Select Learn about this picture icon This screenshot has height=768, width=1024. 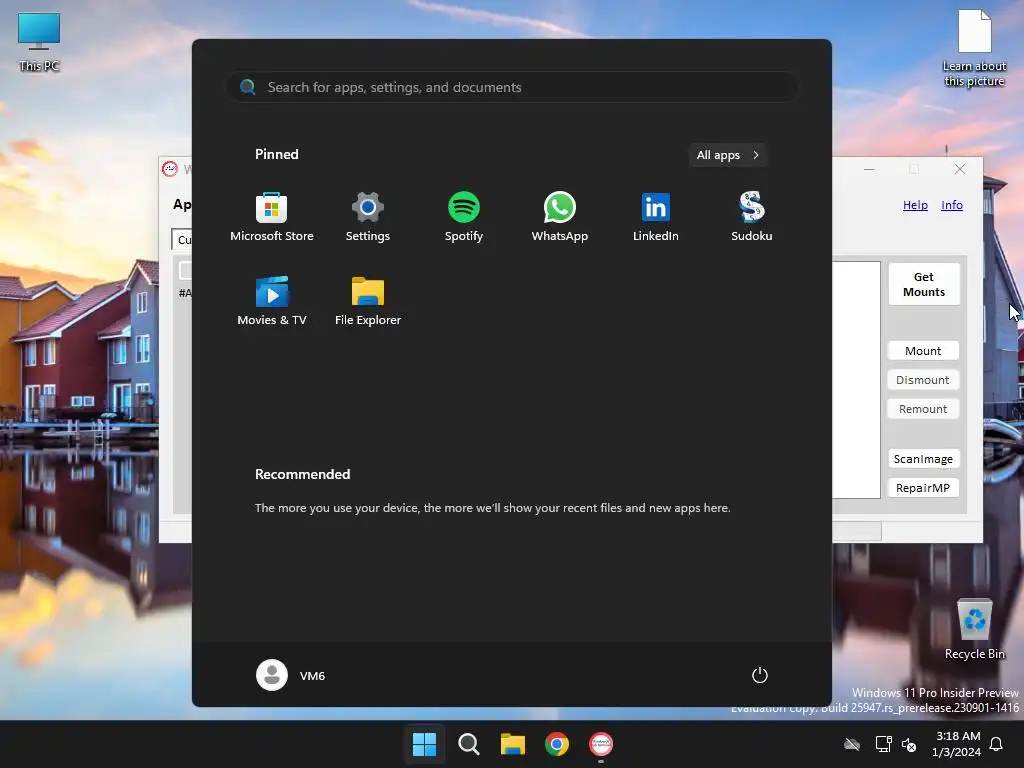tap(974, 48)
